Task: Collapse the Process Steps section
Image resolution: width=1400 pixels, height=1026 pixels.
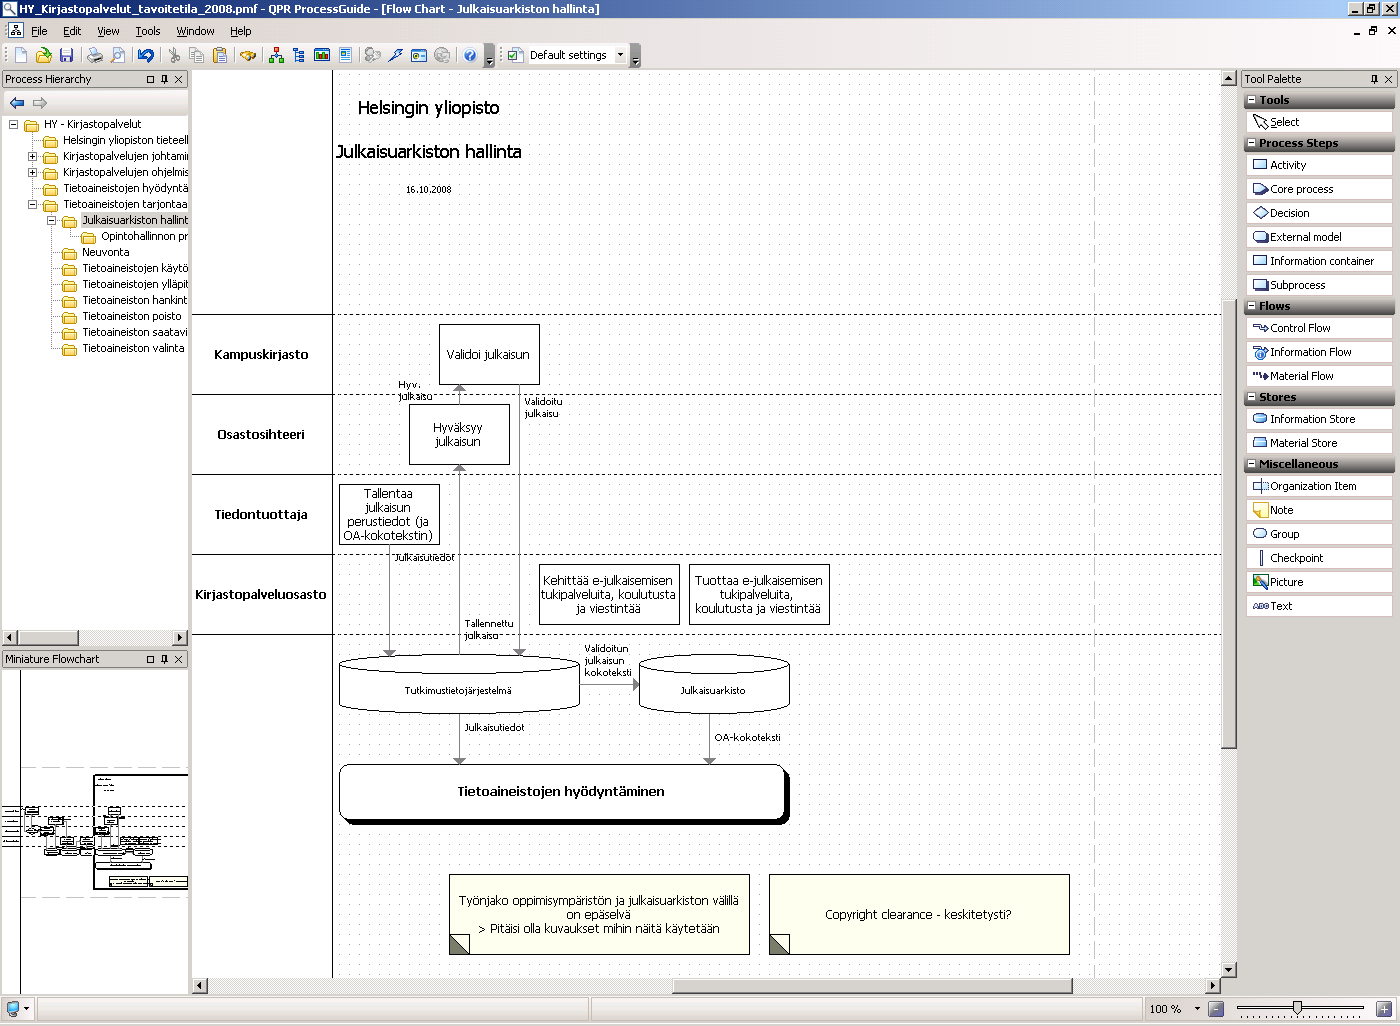Action: click(x=1251, y=143)
